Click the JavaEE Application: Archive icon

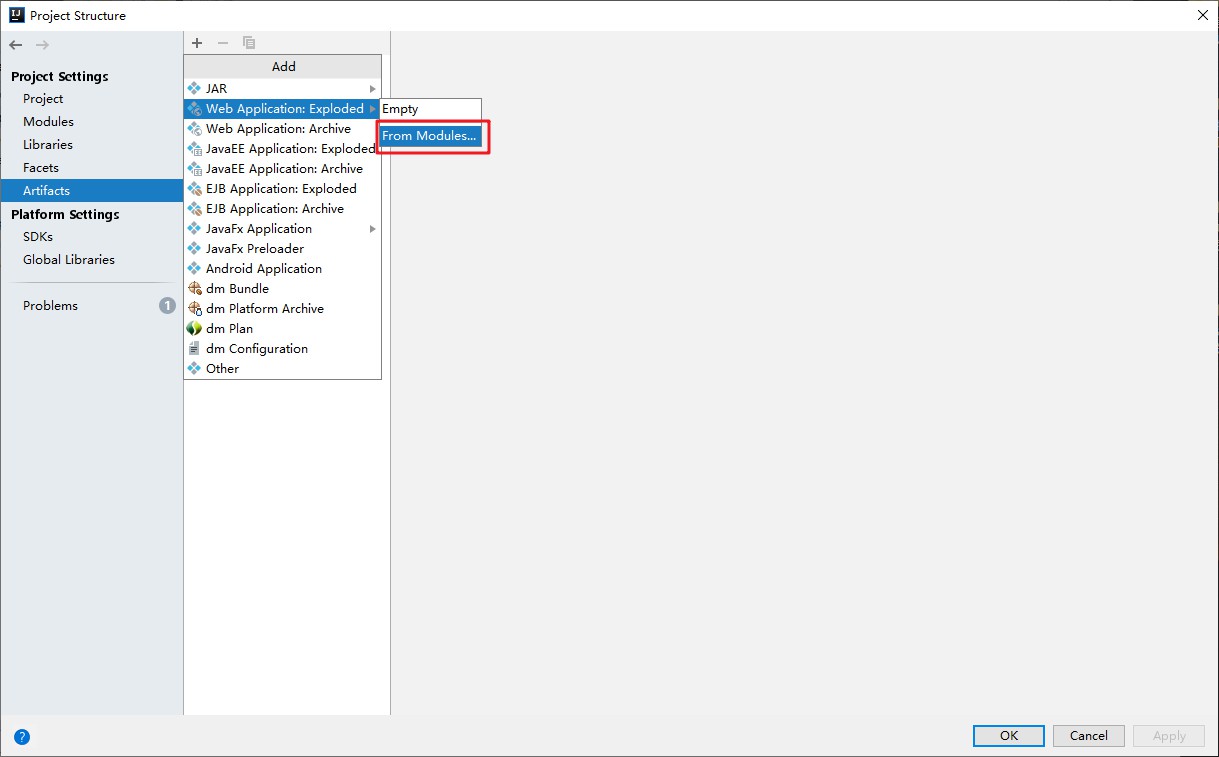[194, 169]
